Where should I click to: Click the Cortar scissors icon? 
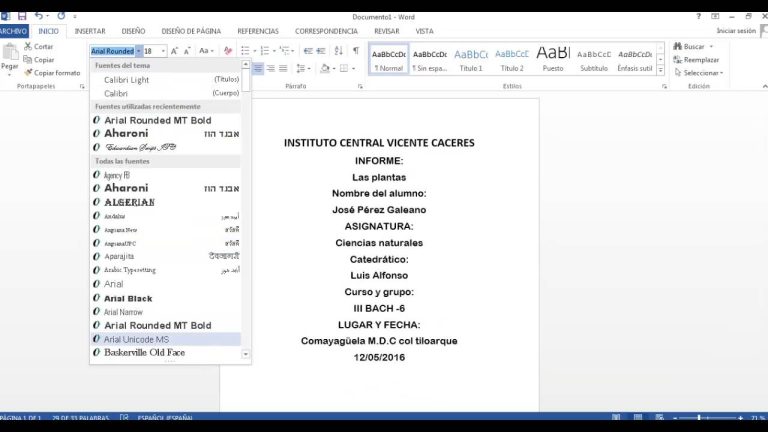(x=26, y=46)
